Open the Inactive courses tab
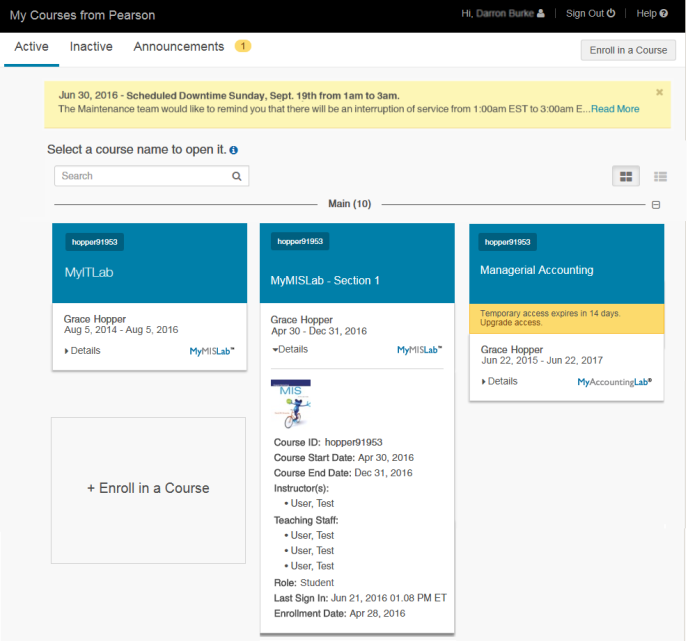Screen dimensions: 688x641 (x=91, y=47)
